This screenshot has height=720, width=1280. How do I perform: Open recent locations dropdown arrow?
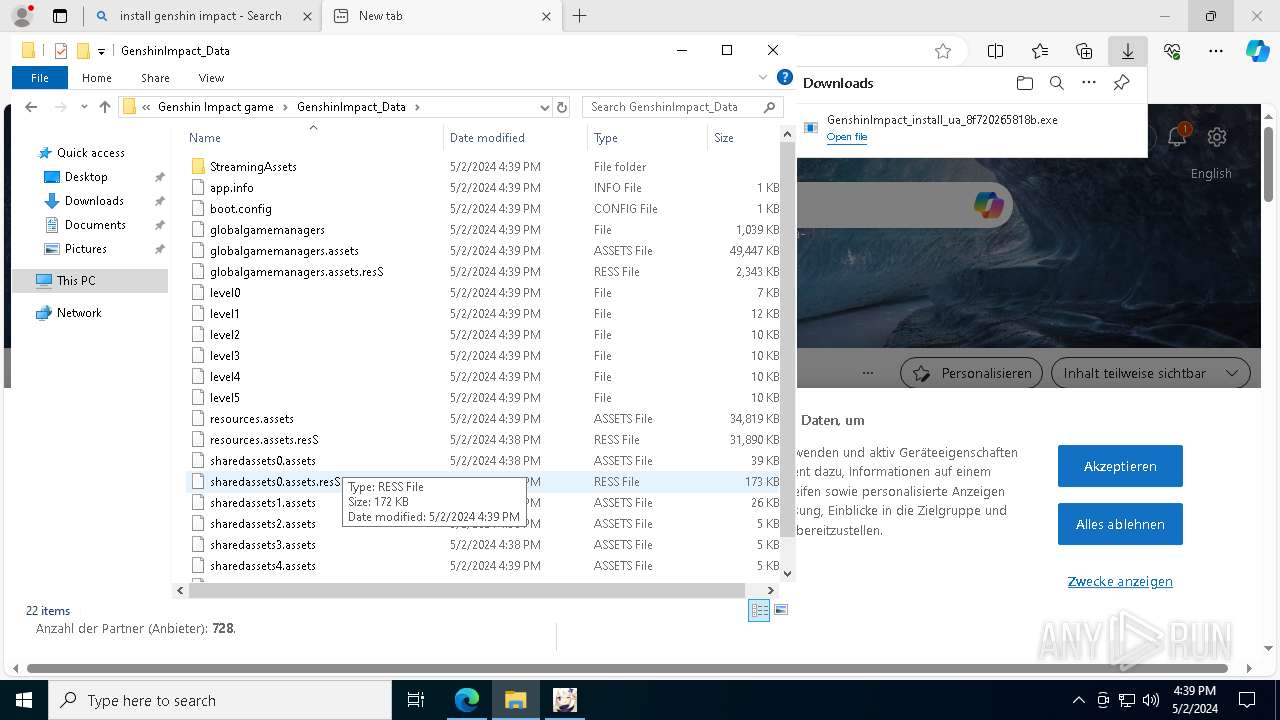click(x=84, y=107)
